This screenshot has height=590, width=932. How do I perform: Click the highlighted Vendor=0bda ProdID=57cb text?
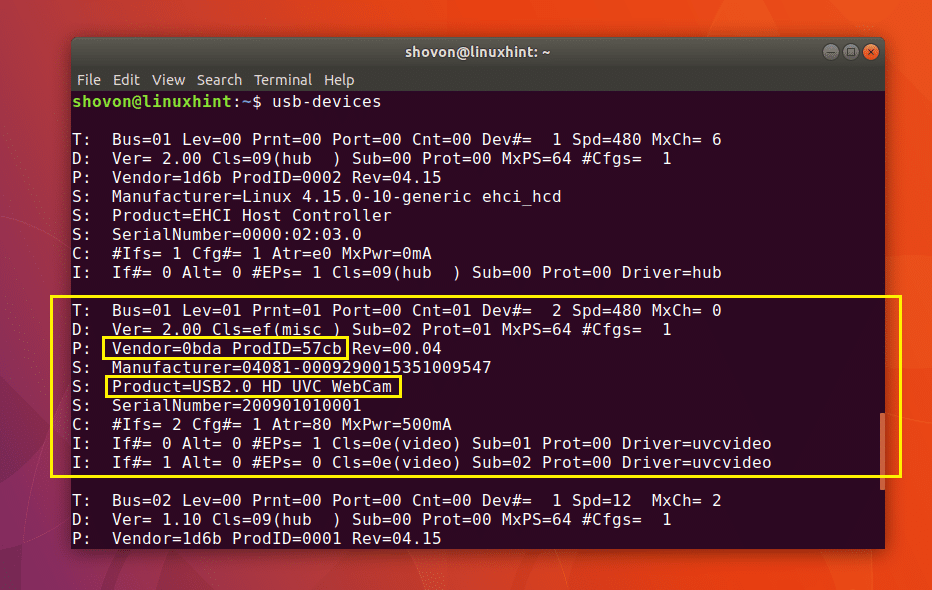tap(224, 348)
